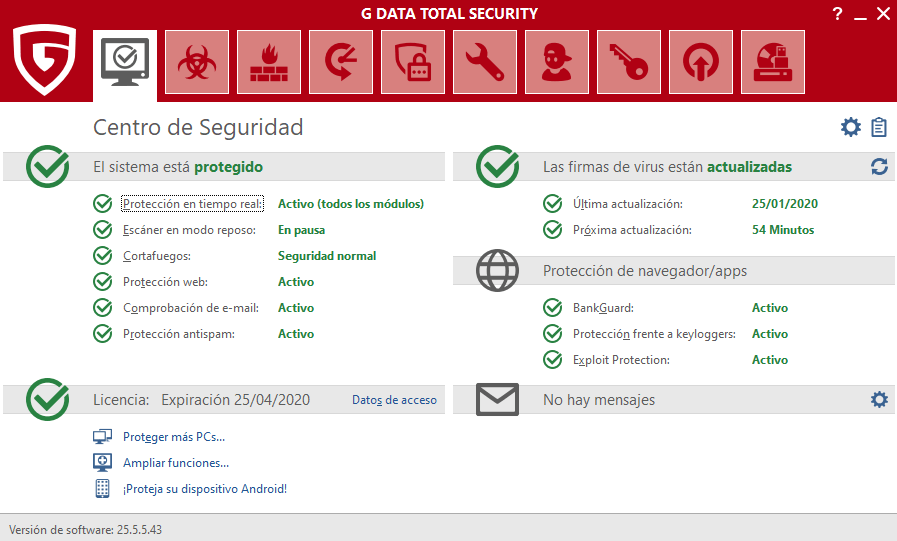
Task: Click the 25/01/2020 update date
Action: 785,204
